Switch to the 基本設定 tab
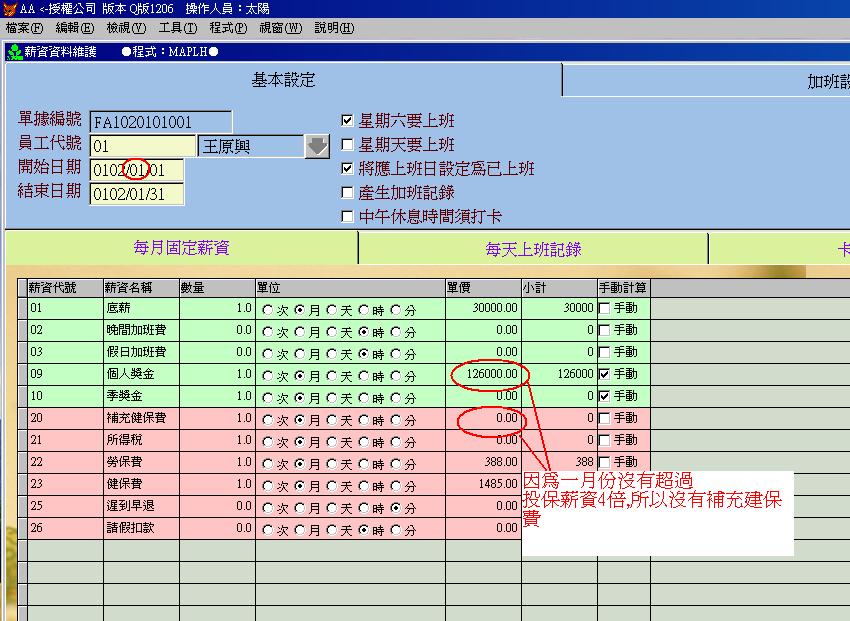This screenshot has width=850, height=621. coord(283,81)
